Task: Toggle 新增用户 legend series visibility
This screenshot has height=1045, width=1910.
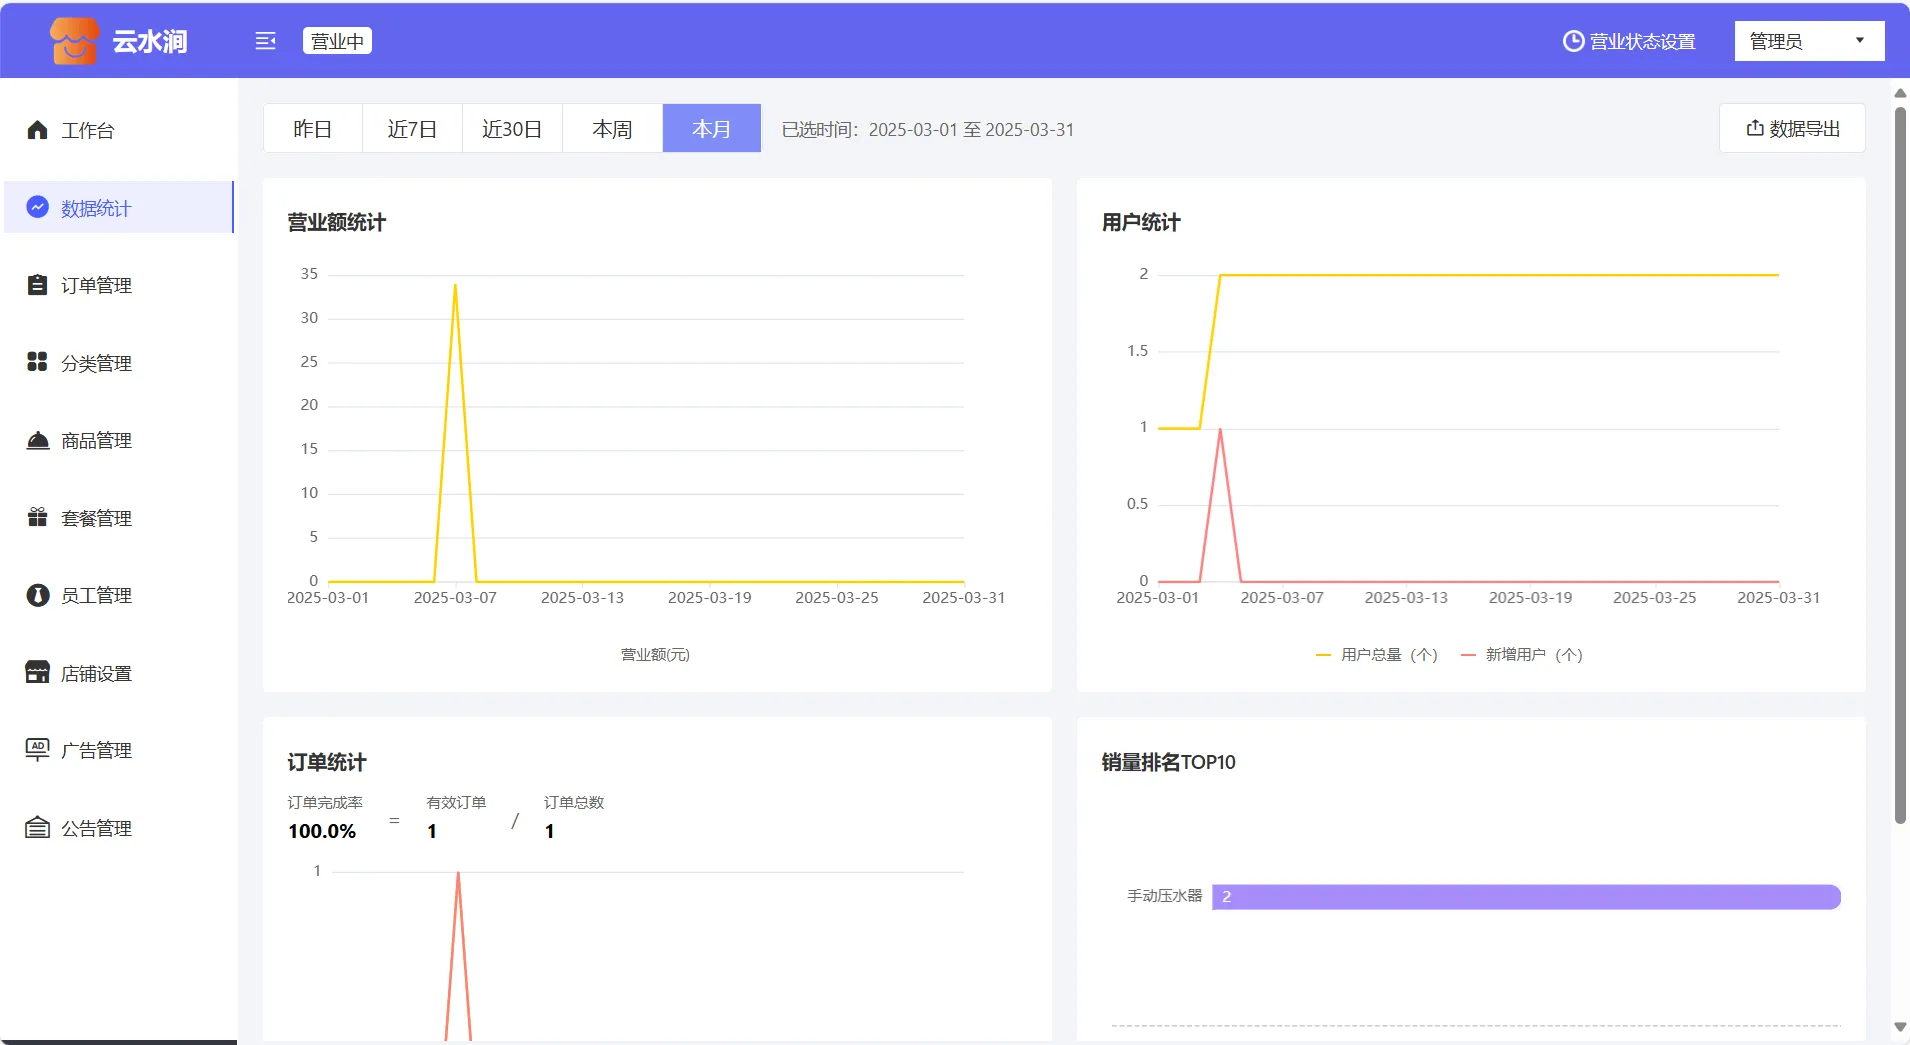Action: pos(1521,655)
